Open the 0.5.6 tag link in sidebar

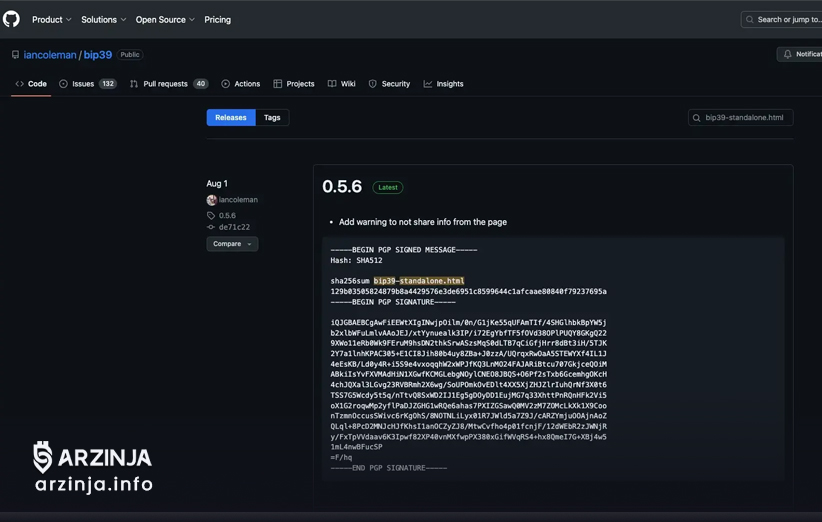coord(227,215)
